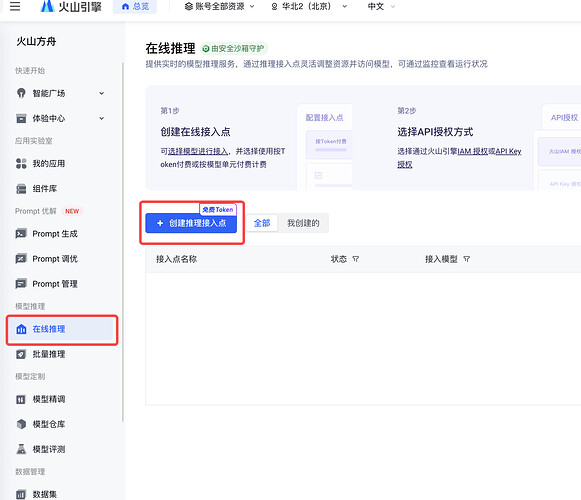The image size is (581, 500).
Task: Click the 创建推理接入点 button
Action: pyautogui.click(x=191, y=223)
